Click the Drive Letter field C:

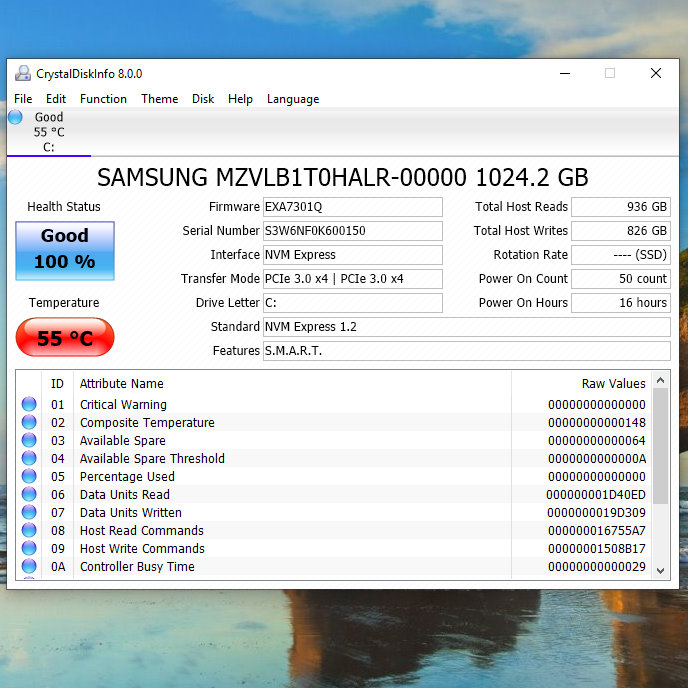click(x=353, y=303)
